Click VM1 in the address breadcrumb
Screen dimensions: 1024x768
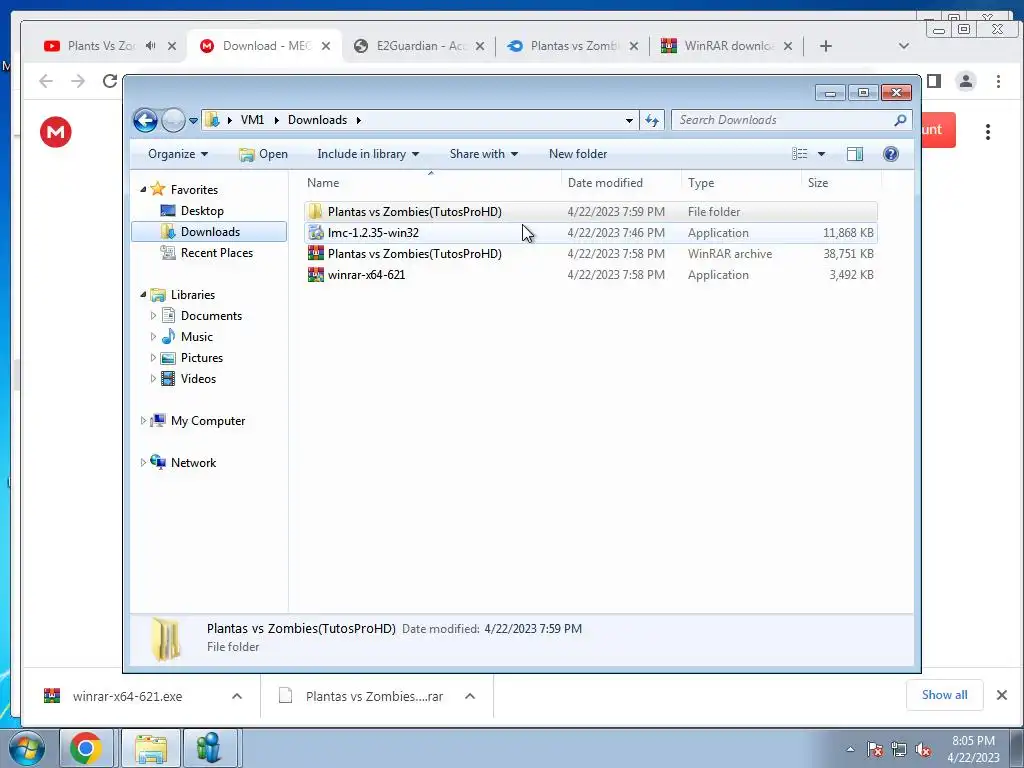(252, 120)
